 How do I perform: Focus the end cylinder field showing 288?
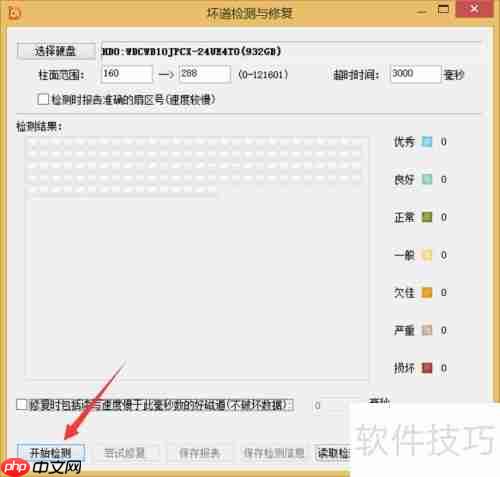coord(205,74)
